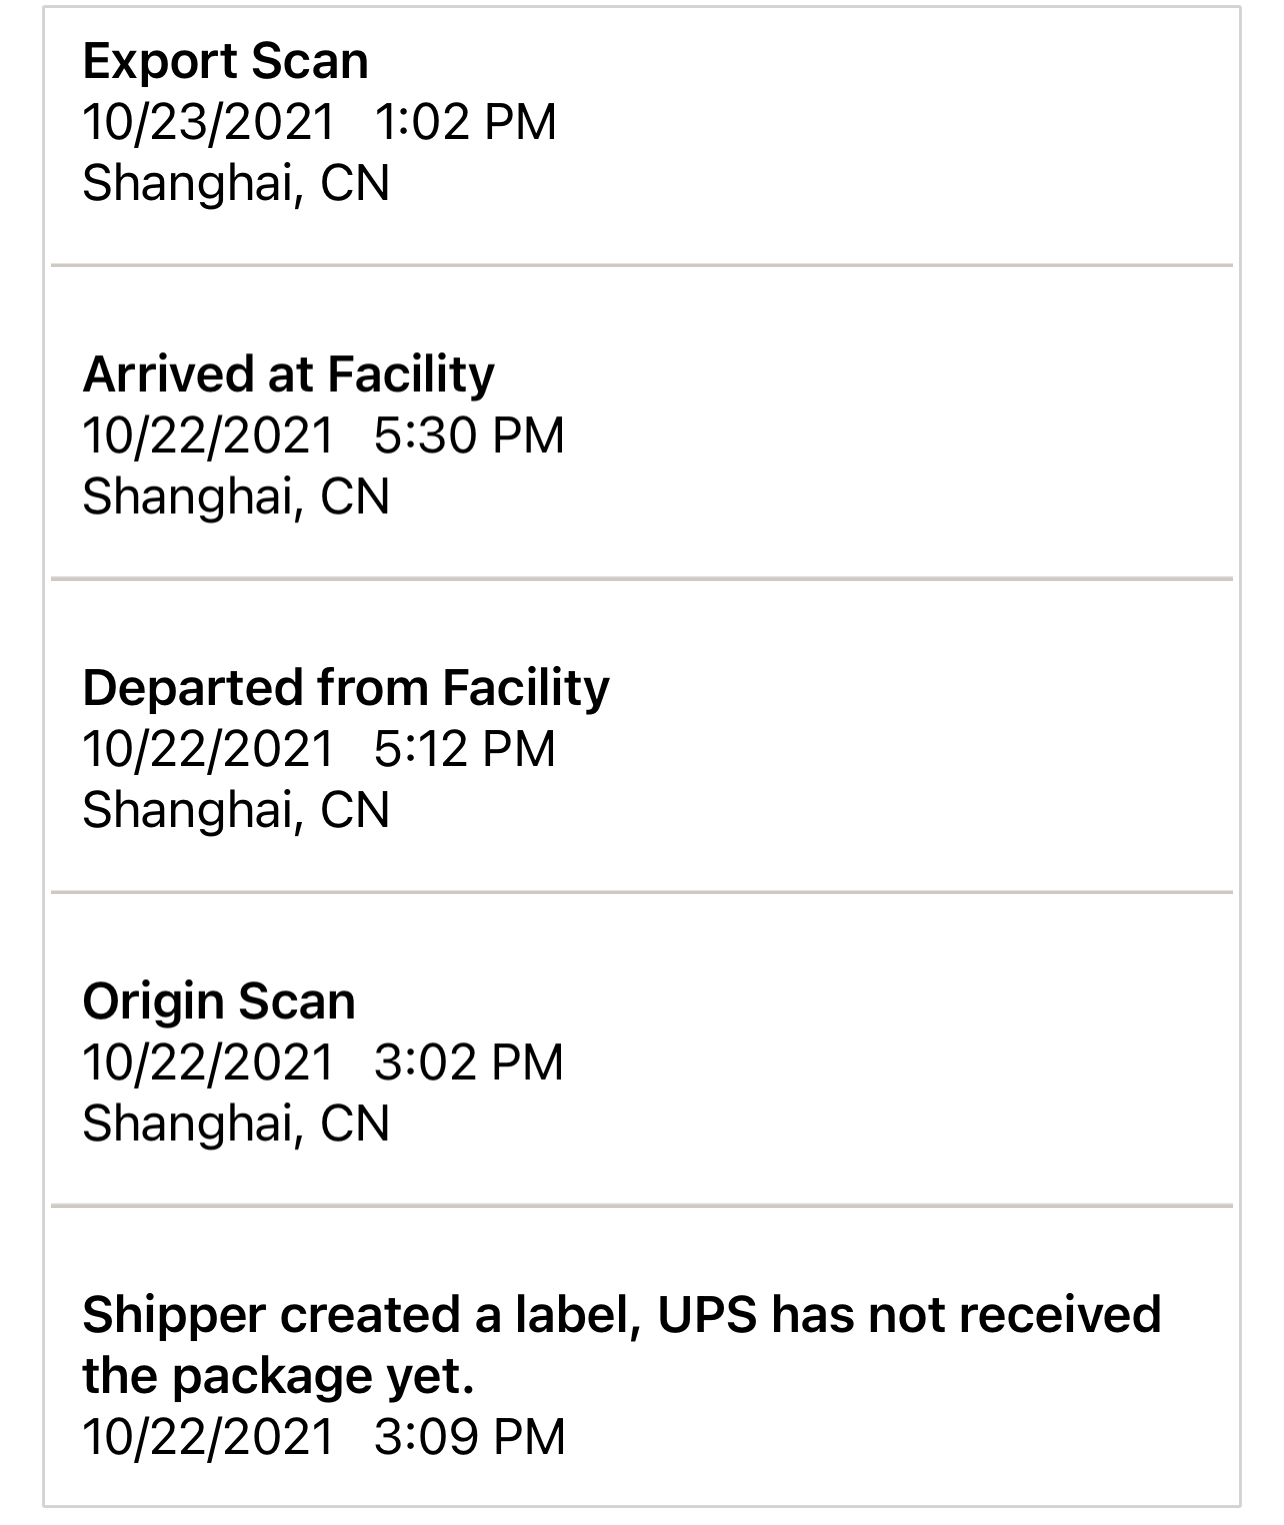Screen dimensions: 1284x1525
Task: Click the 10/23/2021 1:02 PM timestamp
Action: click(x=319, y=122)
